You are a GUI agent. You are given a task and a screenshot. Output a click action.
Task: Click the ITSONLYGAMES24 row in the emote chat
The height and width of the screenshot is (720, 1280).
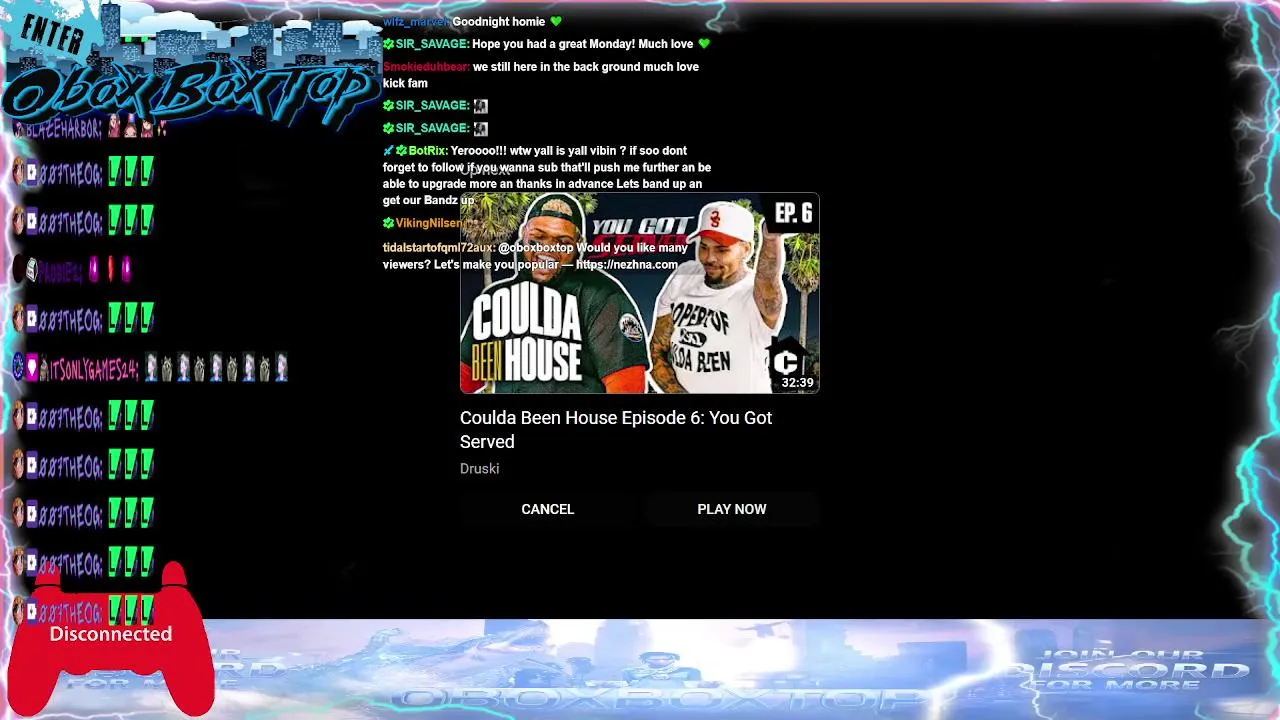(150, 369)
